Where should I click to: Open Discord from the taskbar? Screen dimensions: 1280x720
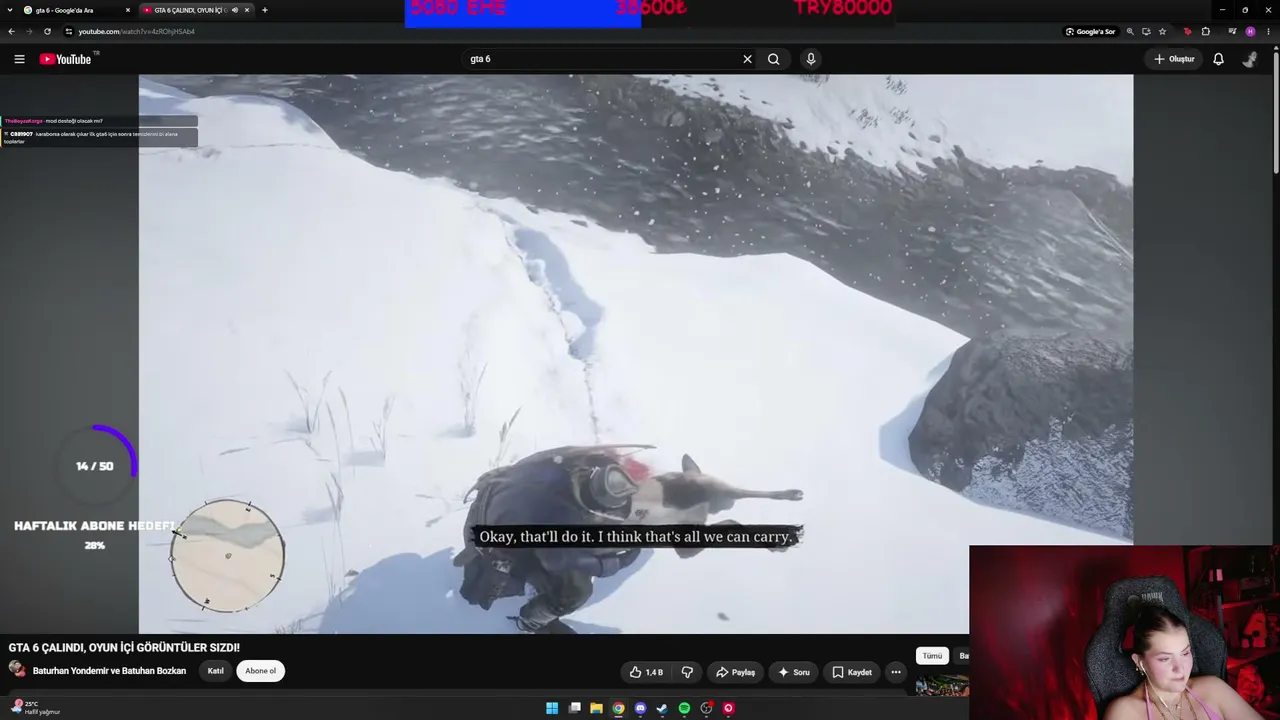tap(641, 708)
